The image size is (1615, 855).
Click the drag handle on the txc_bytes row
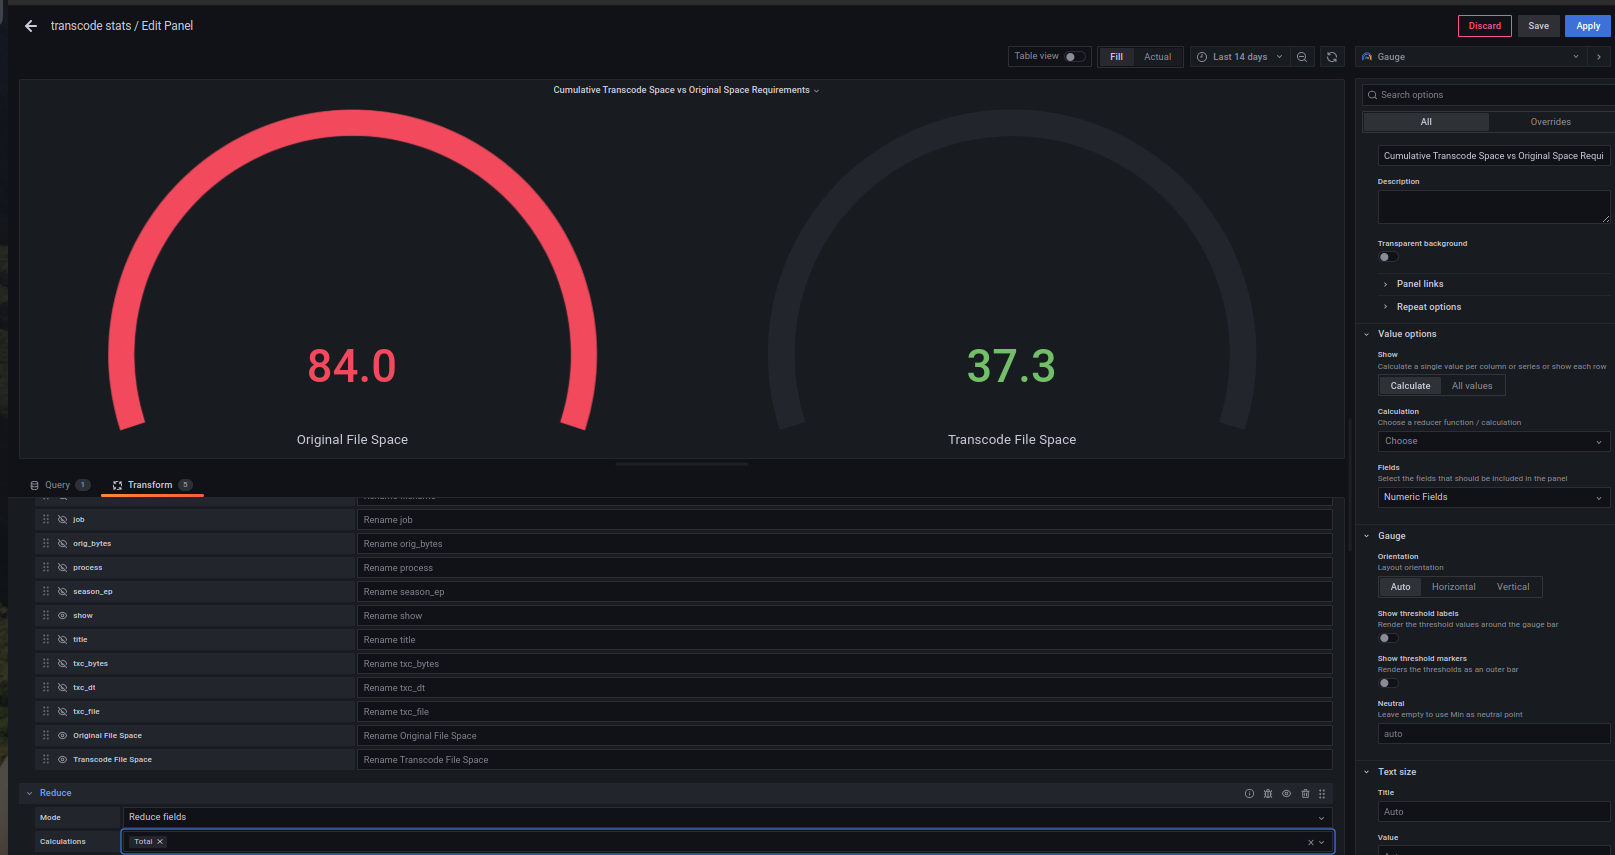[46, 664]
